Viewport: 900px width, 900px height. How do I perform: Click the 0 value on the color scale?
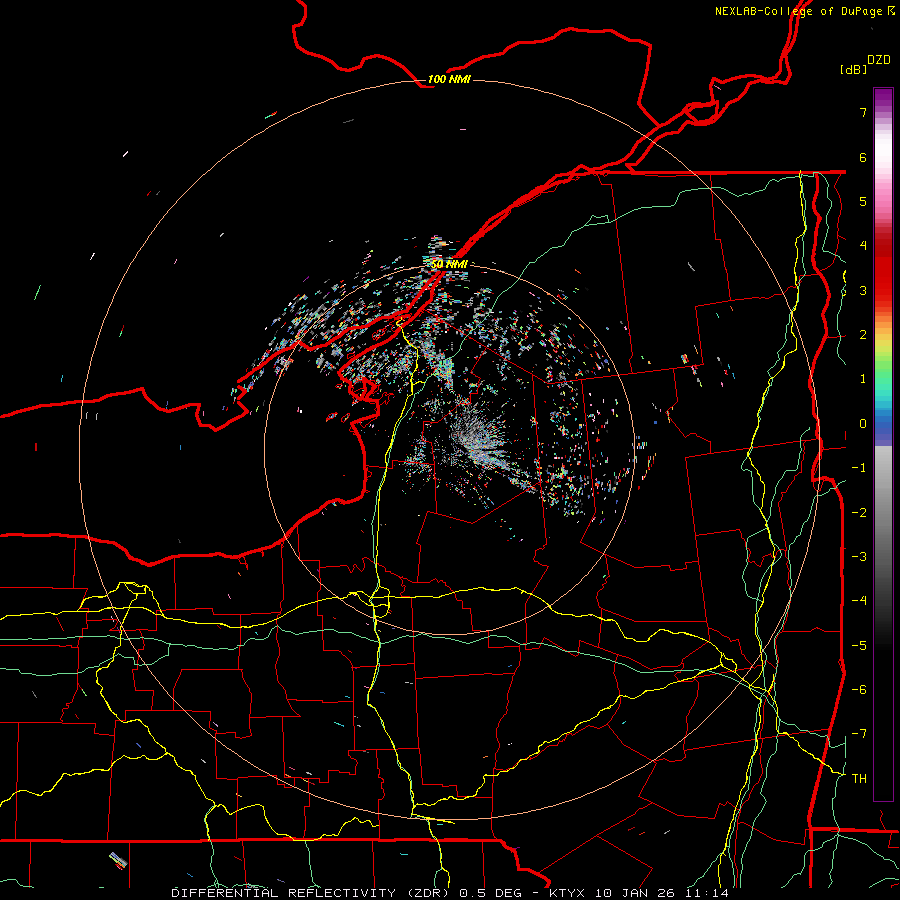coord(863,424)
